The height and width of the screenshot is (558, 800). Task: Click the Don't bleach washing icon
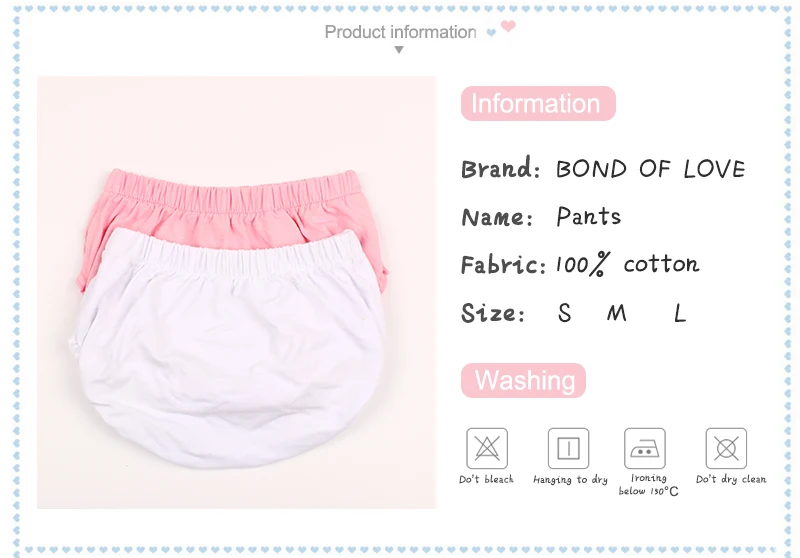click(487, 448)
